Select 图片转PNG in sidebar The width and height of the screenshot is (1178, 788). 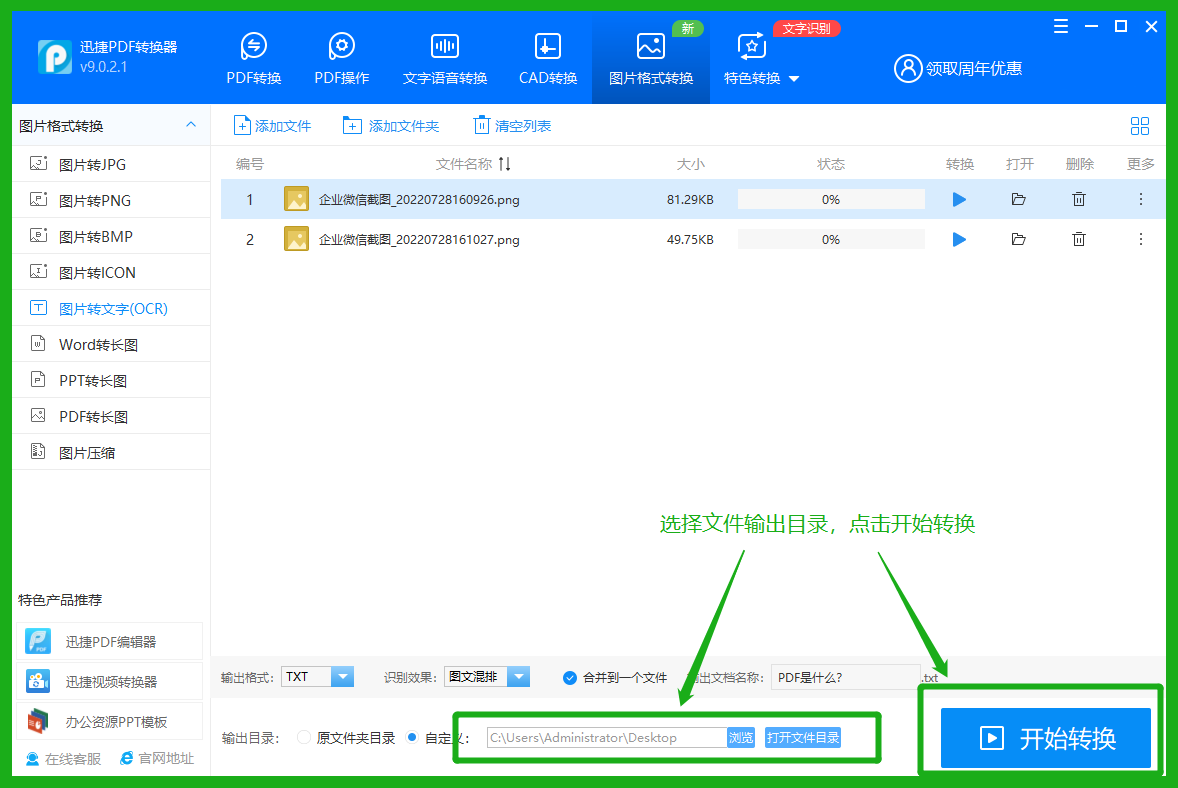click(111, 201)
